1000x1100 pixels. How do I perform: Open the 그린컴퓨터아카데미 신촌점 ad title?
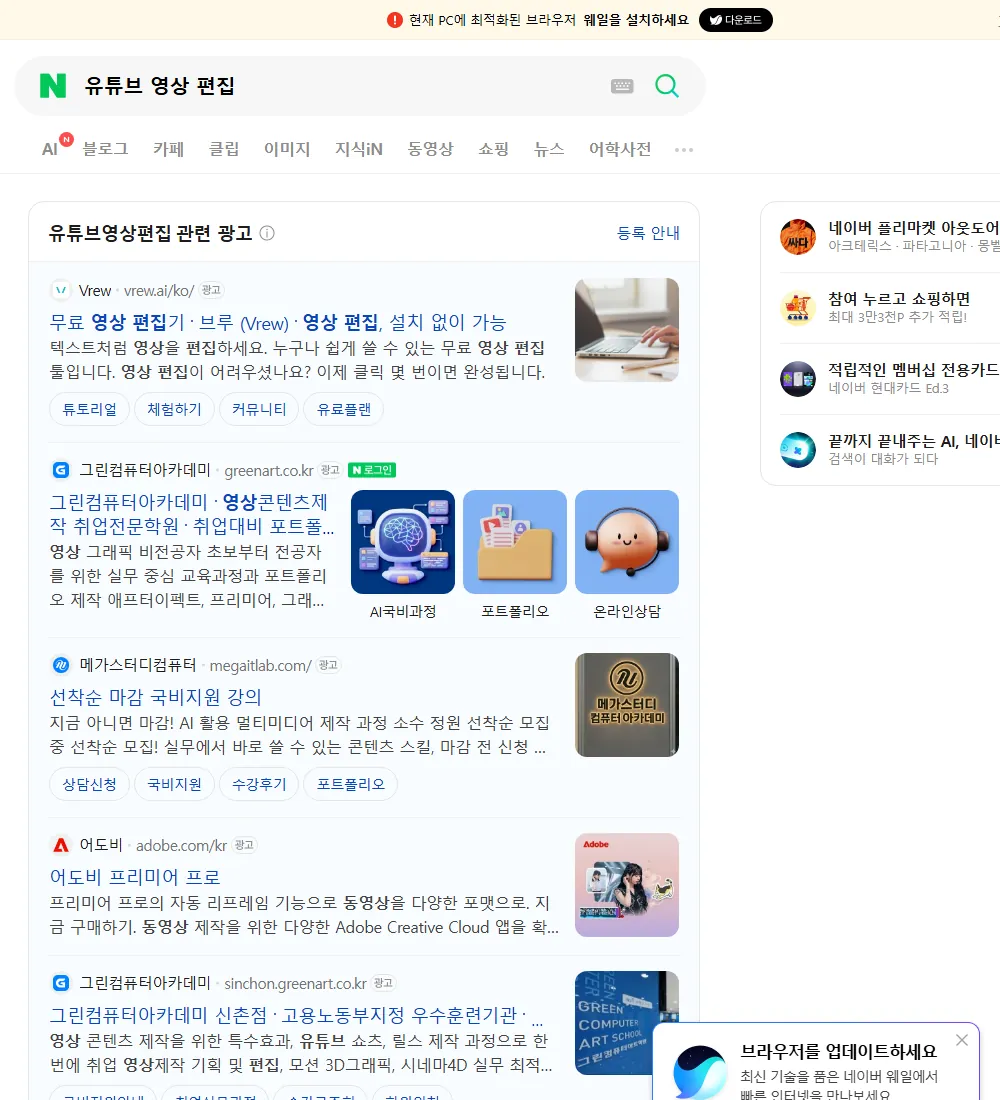295,1015
